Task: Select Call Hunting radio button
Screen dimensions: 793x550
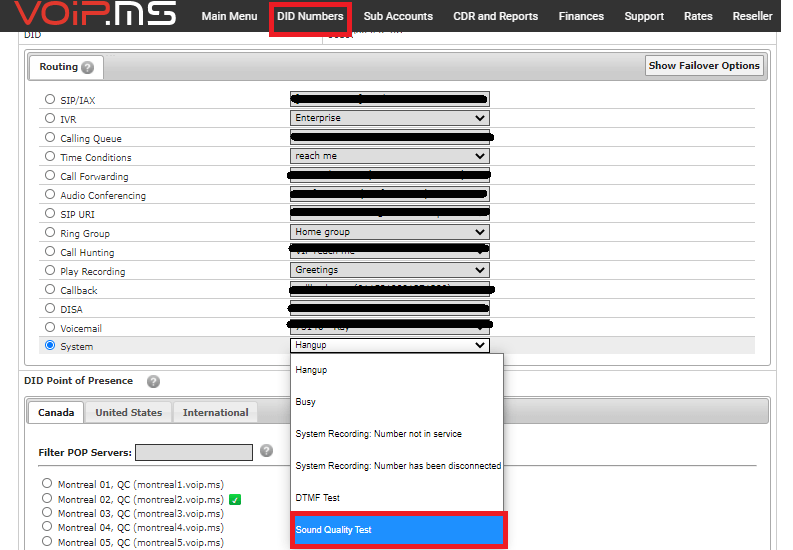Action: tap(50, 251)
